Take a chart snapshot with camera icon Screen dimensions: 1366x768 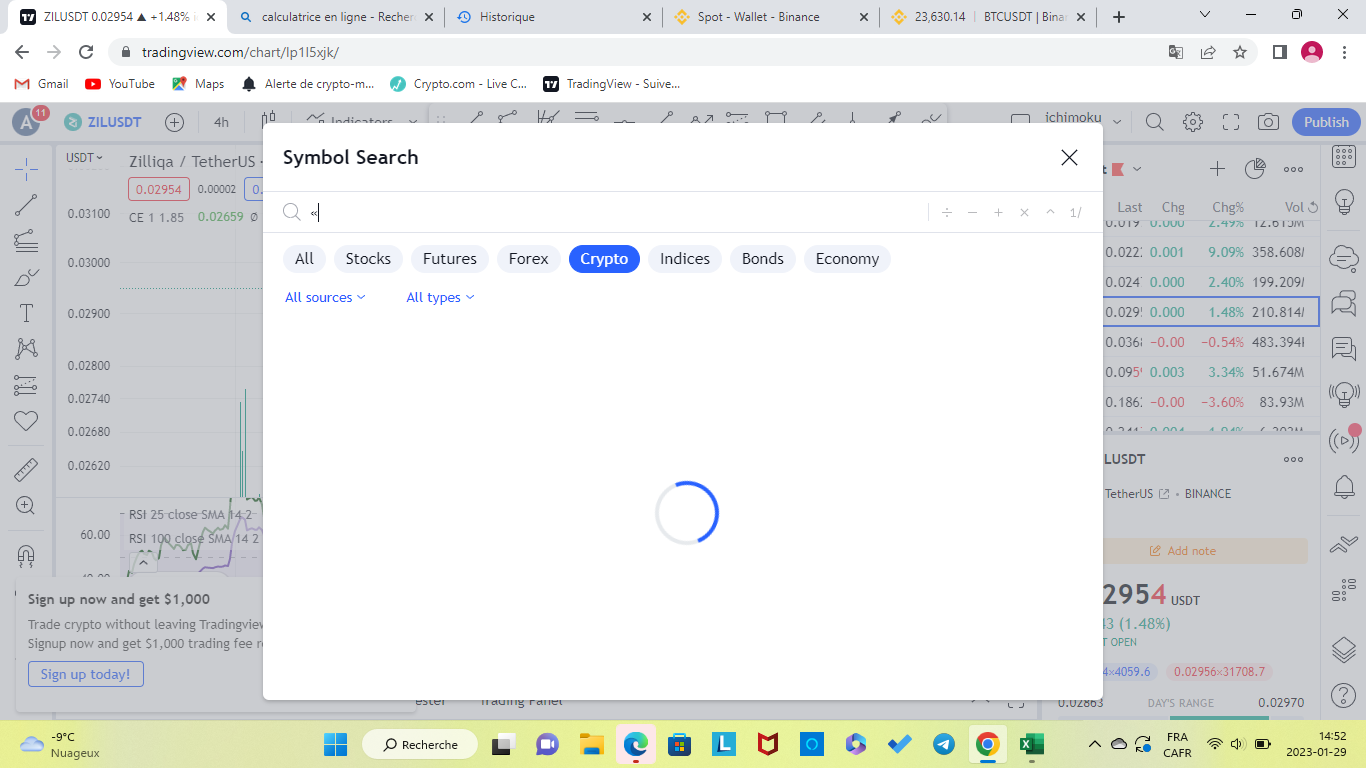[1268, 122]
